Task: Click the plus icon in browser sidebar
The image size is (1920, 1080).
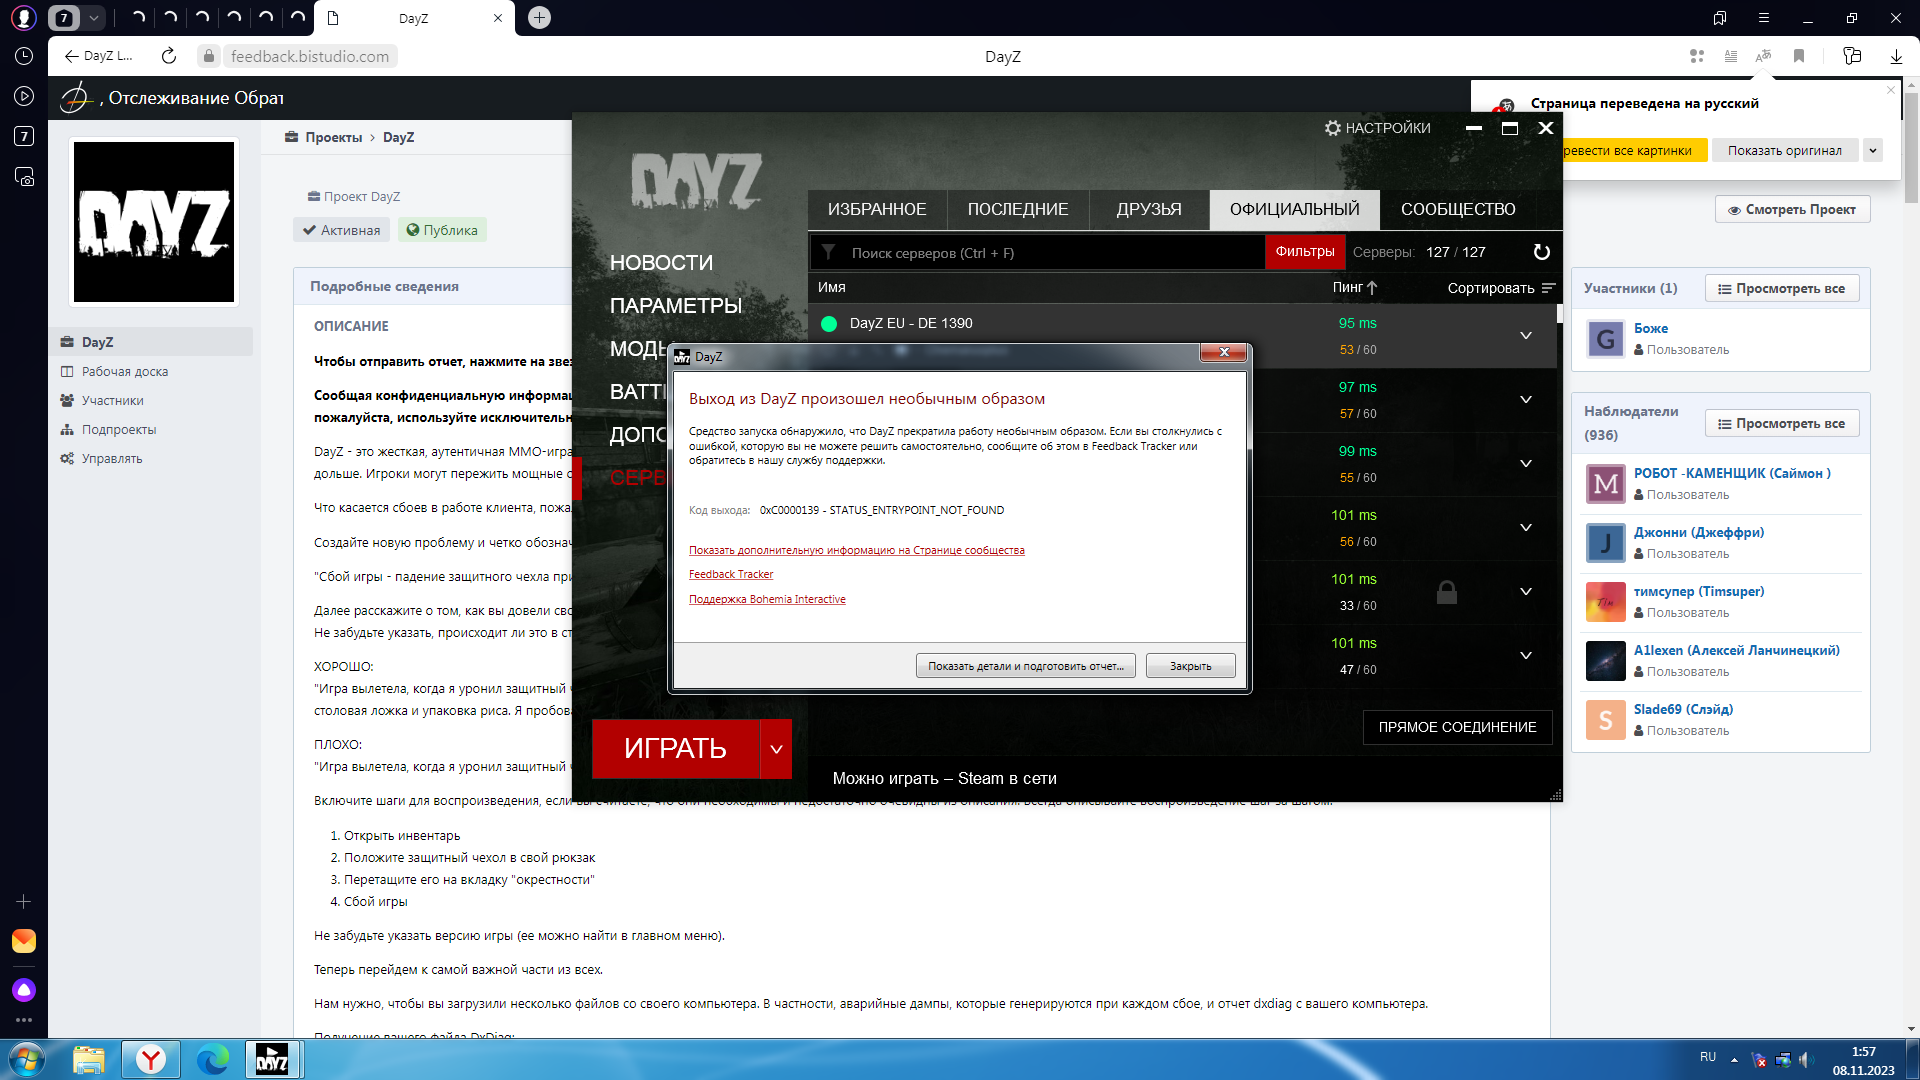Action: tap(24, 902)
